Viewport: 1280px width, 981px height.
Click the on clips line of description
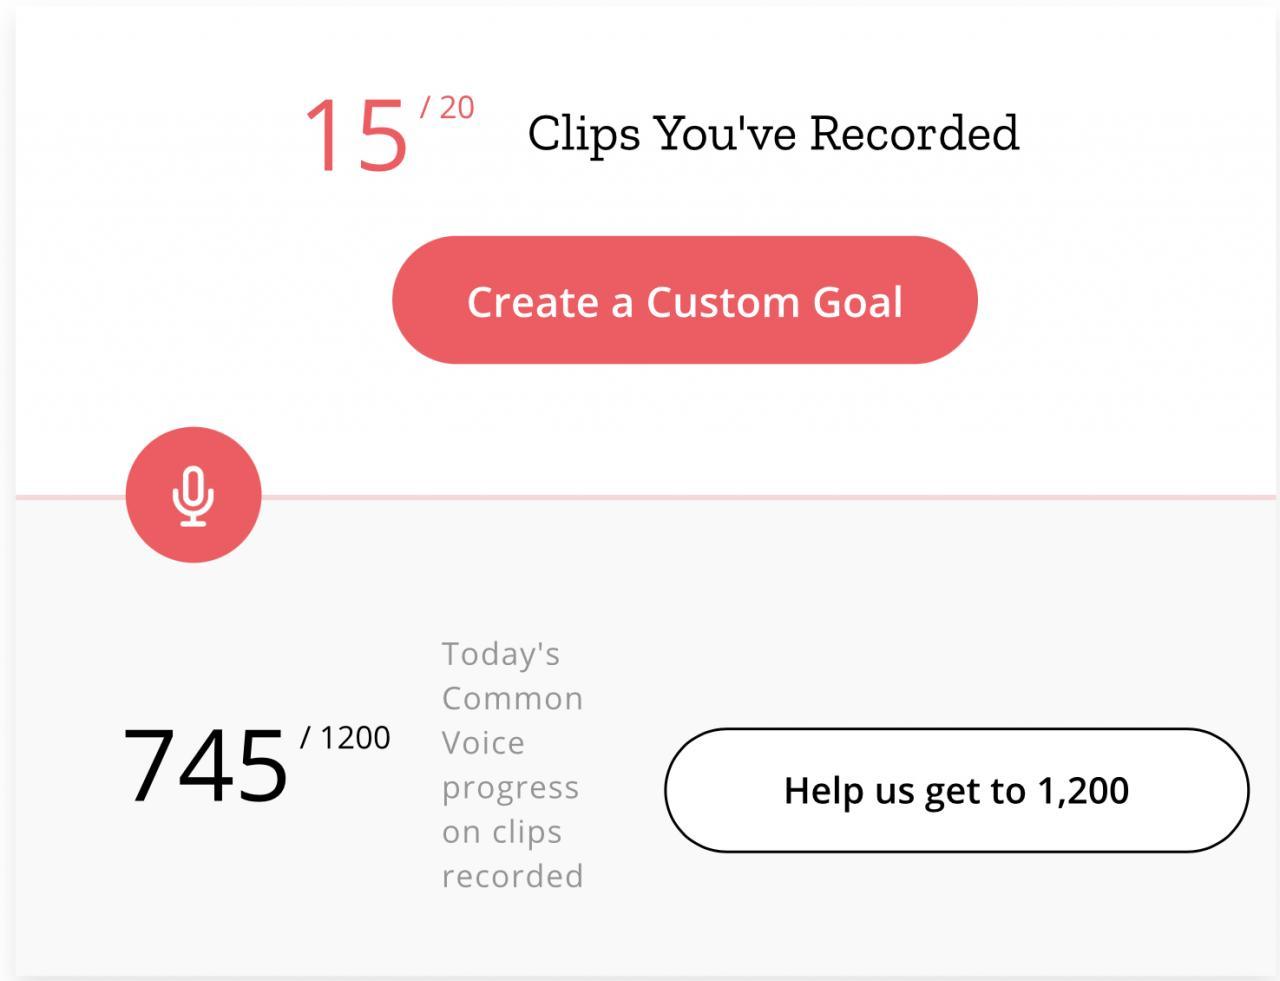point(502,832)
